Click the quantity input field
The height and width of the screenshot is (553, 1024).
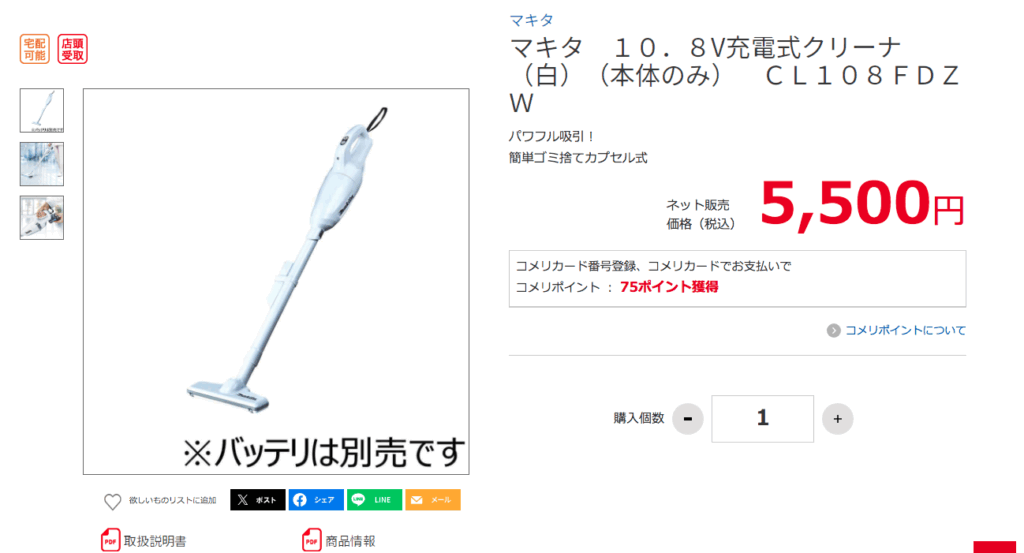[762, 419]
